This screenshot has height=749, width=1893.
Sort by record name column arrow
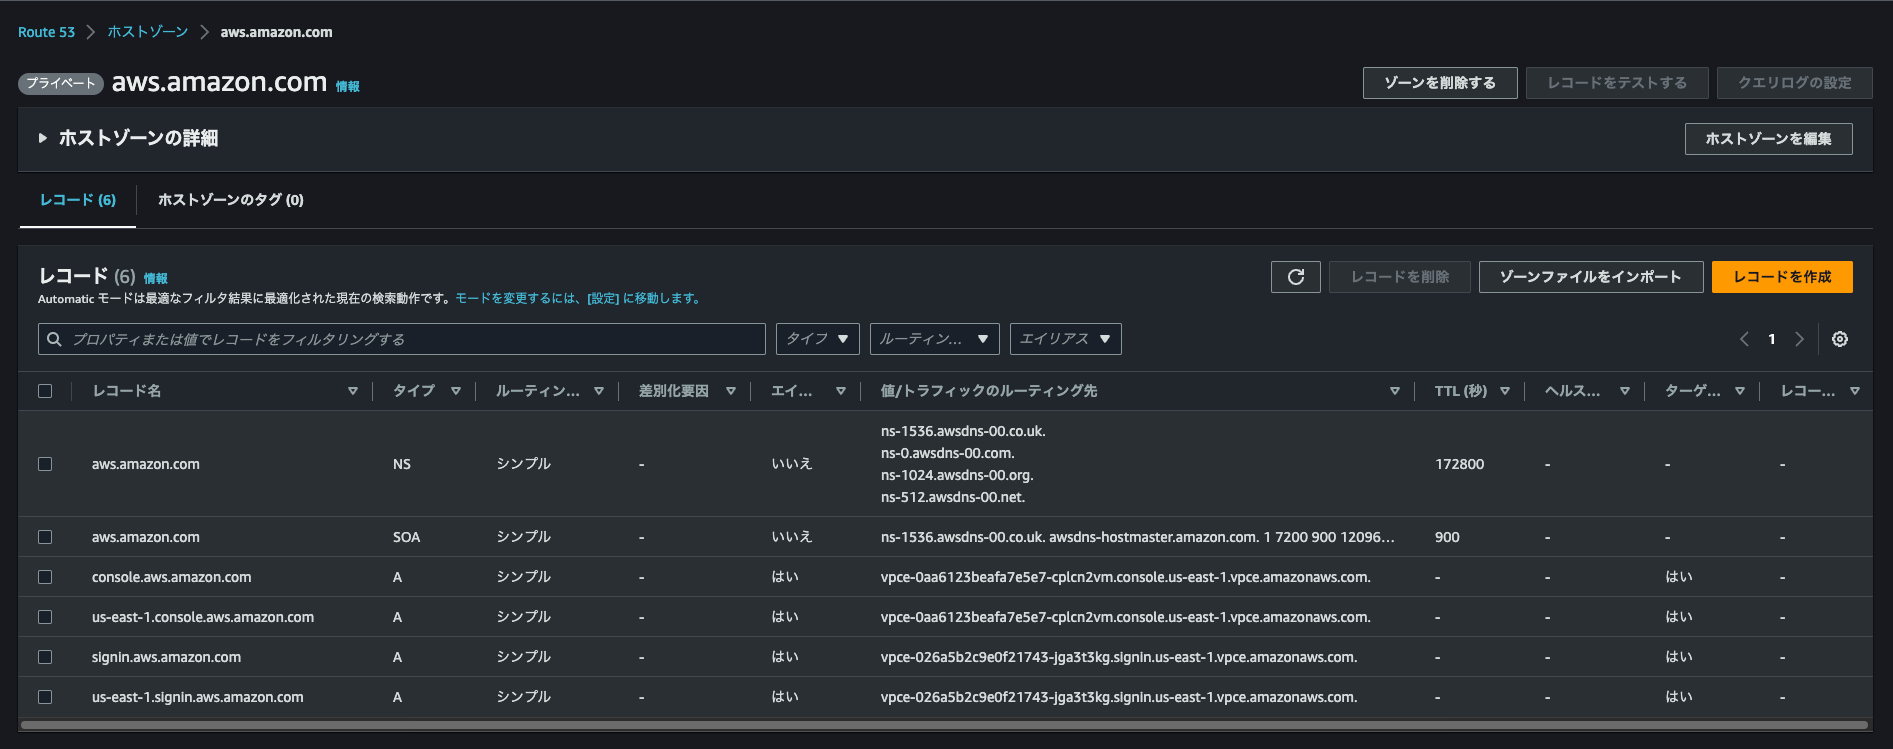(x=353, y=391)
